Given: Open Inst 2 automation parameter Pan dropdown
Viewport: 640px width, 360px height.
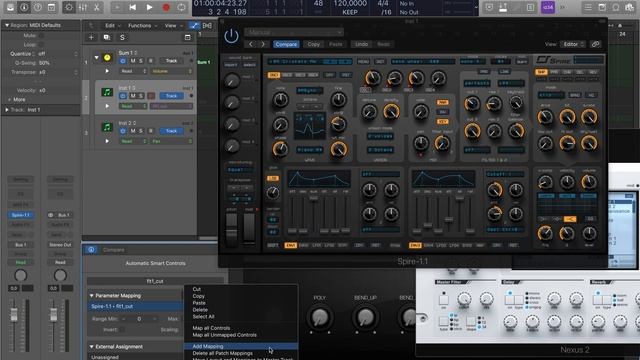Looking at the screenshot, I should coord(171,141).
